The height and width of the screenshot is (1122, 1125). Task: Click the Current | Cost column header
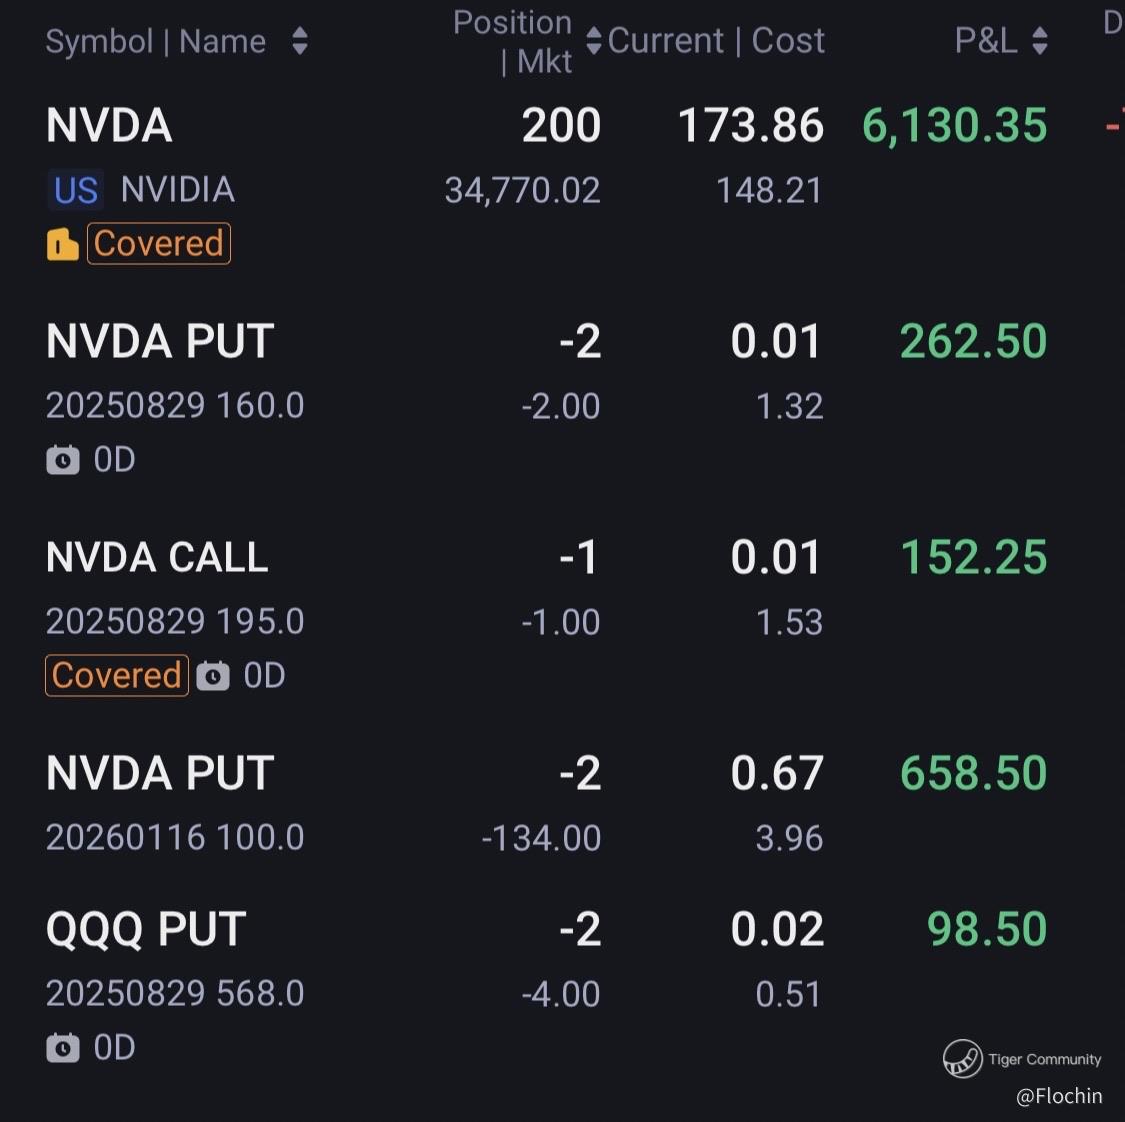point(716,41)
